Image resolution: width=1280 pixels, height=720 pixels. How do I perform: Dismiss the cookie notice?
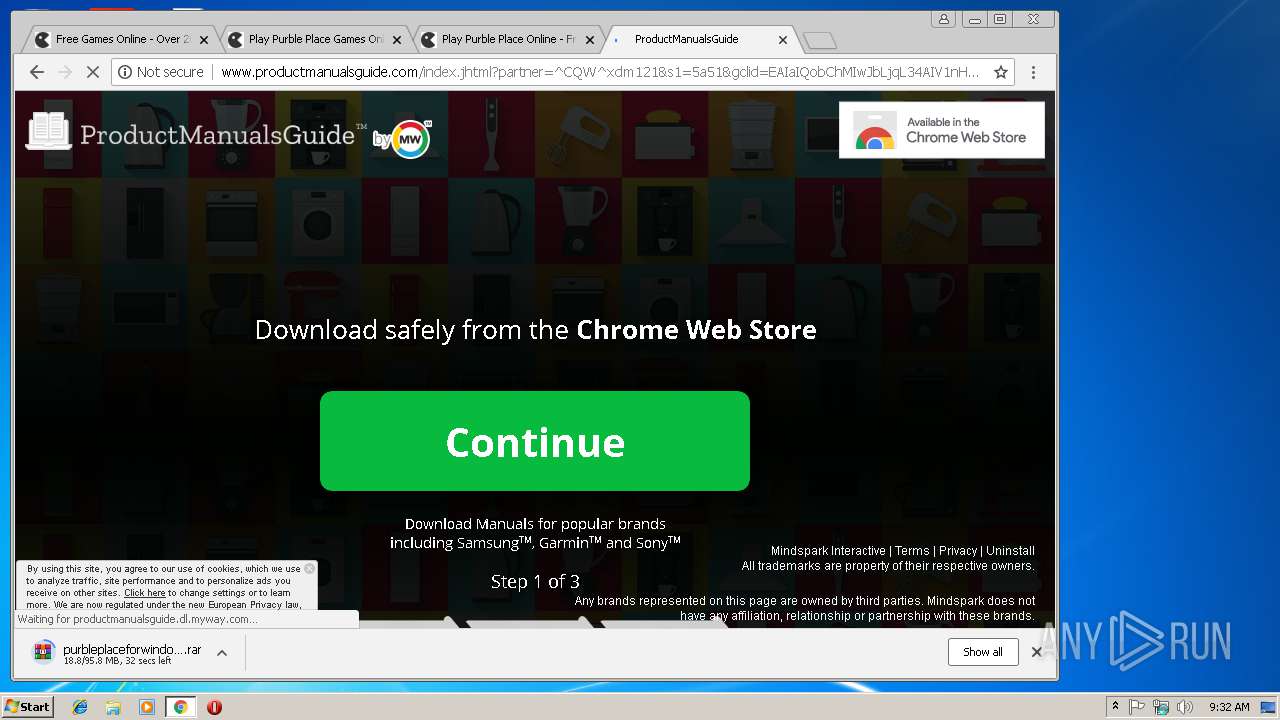coord(309,568)
